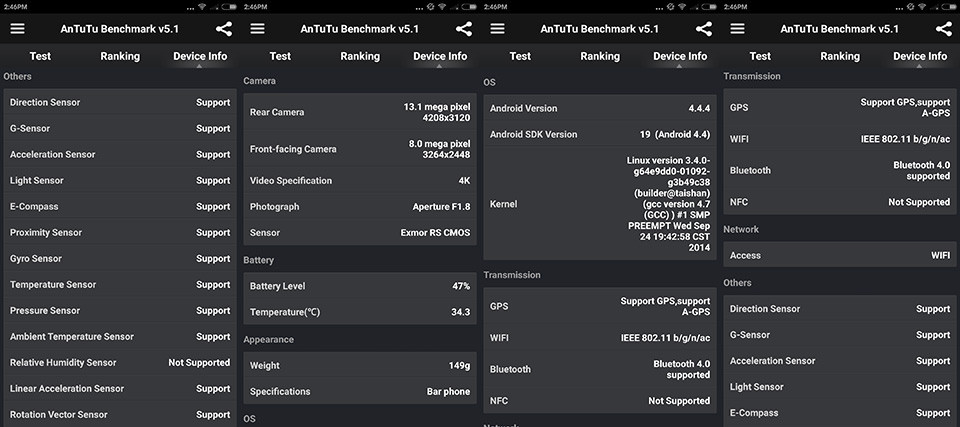This screenshot has width=960, height=427.
Task: Open hamburger menu above the Network Access screen
Action: tap(737, 29)
